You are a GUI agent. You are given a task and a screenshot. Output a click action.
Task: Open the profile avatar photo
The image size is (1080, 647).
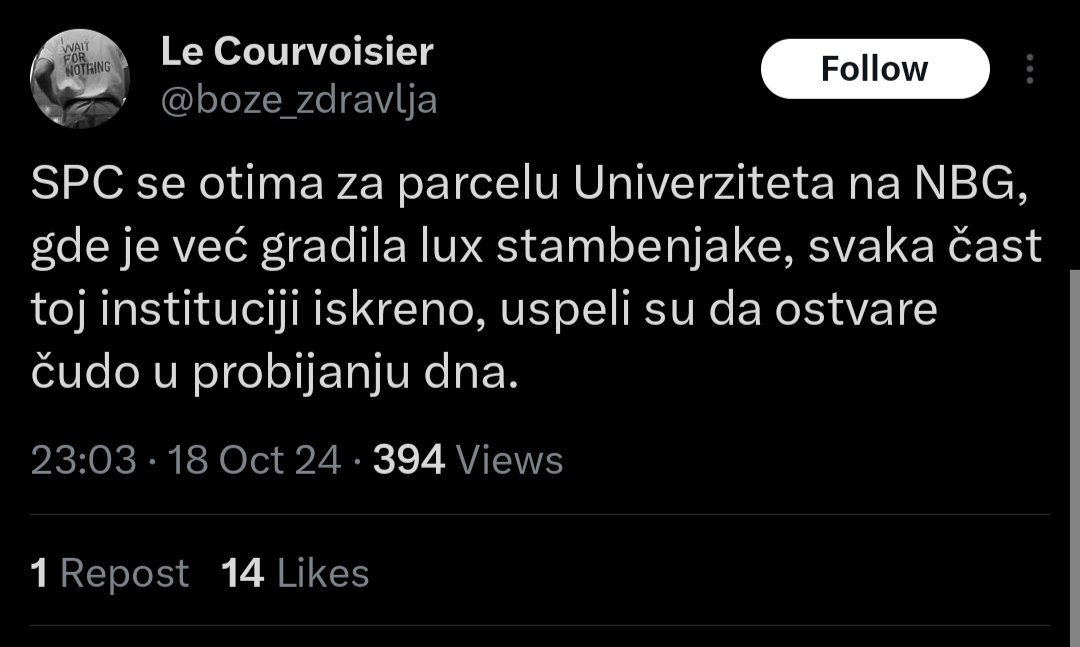point(79,79)
